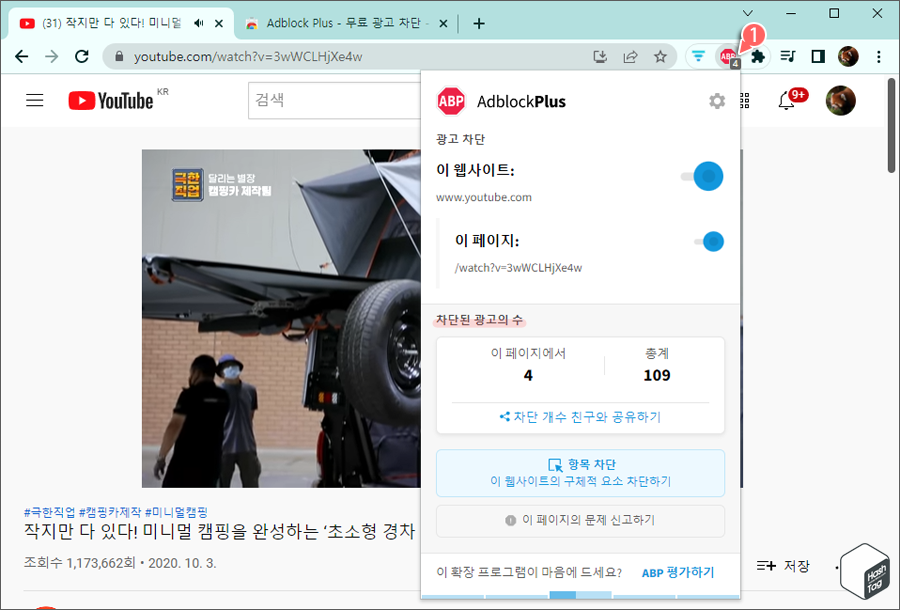Click the video download icon in address bar

(x=599, y=56)
